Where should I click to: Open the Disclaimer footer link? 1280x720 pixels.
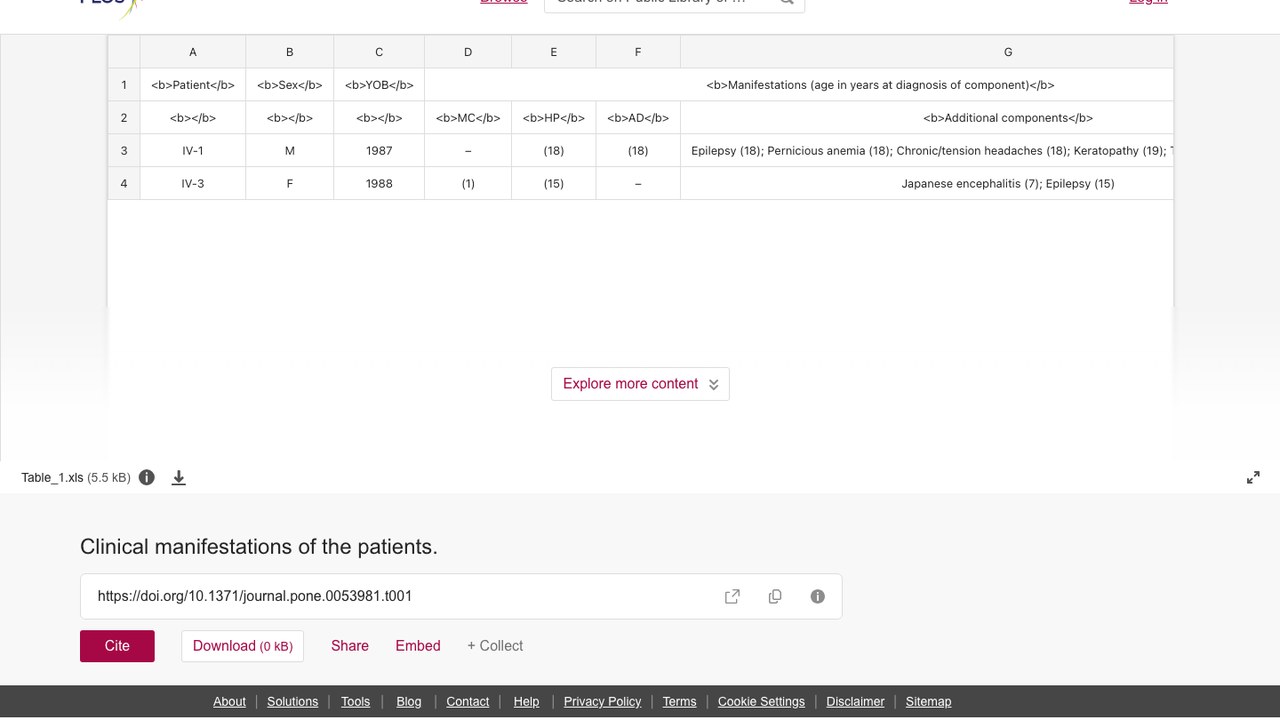pyautogui.click(x=855, y=701)
